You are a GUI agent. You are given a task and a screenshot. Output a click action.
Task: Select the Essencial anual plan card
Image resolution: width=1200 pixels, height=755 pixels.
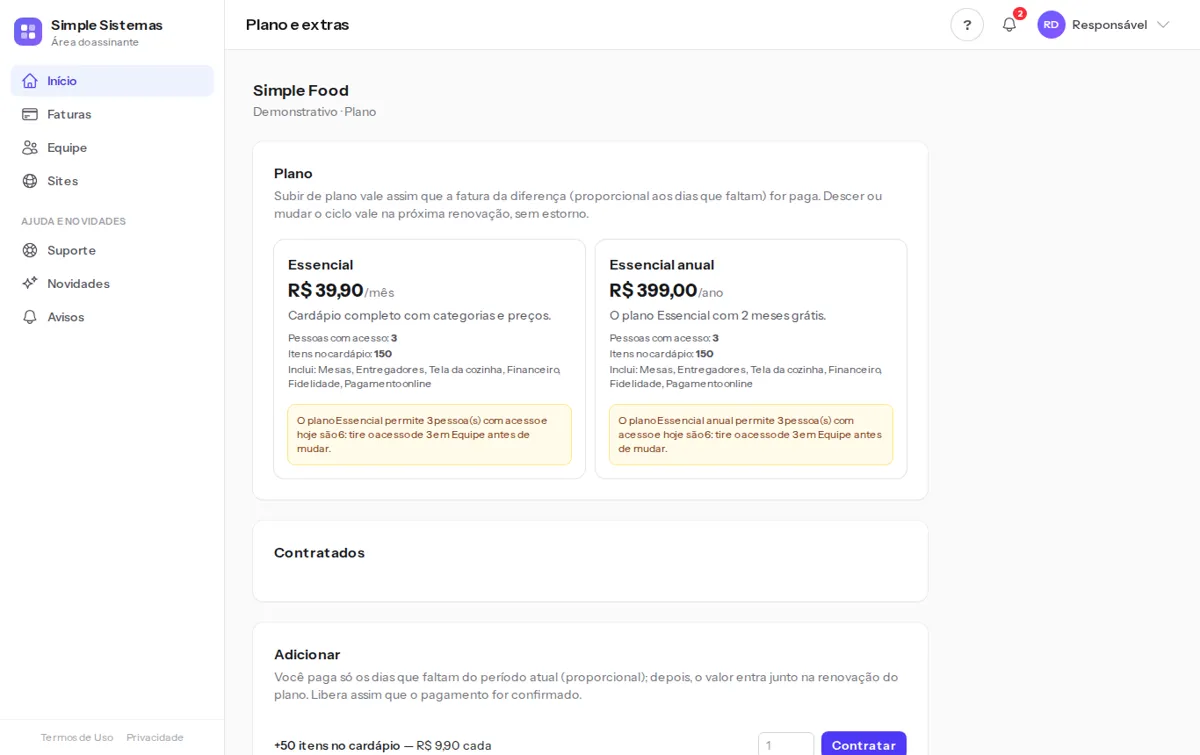(x=751, y=359)
